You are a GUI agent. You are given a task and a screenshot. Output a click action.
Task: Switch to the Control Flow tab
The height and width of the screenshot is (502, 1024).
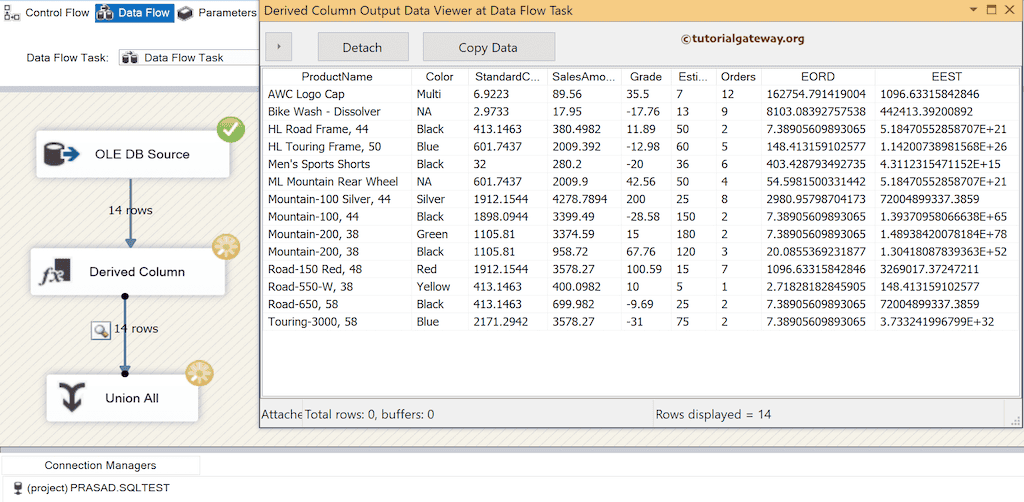coord(46,12)
